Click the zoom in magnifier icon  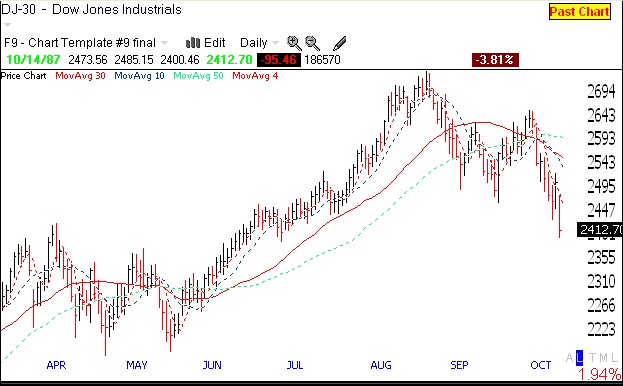click(294, 43)
